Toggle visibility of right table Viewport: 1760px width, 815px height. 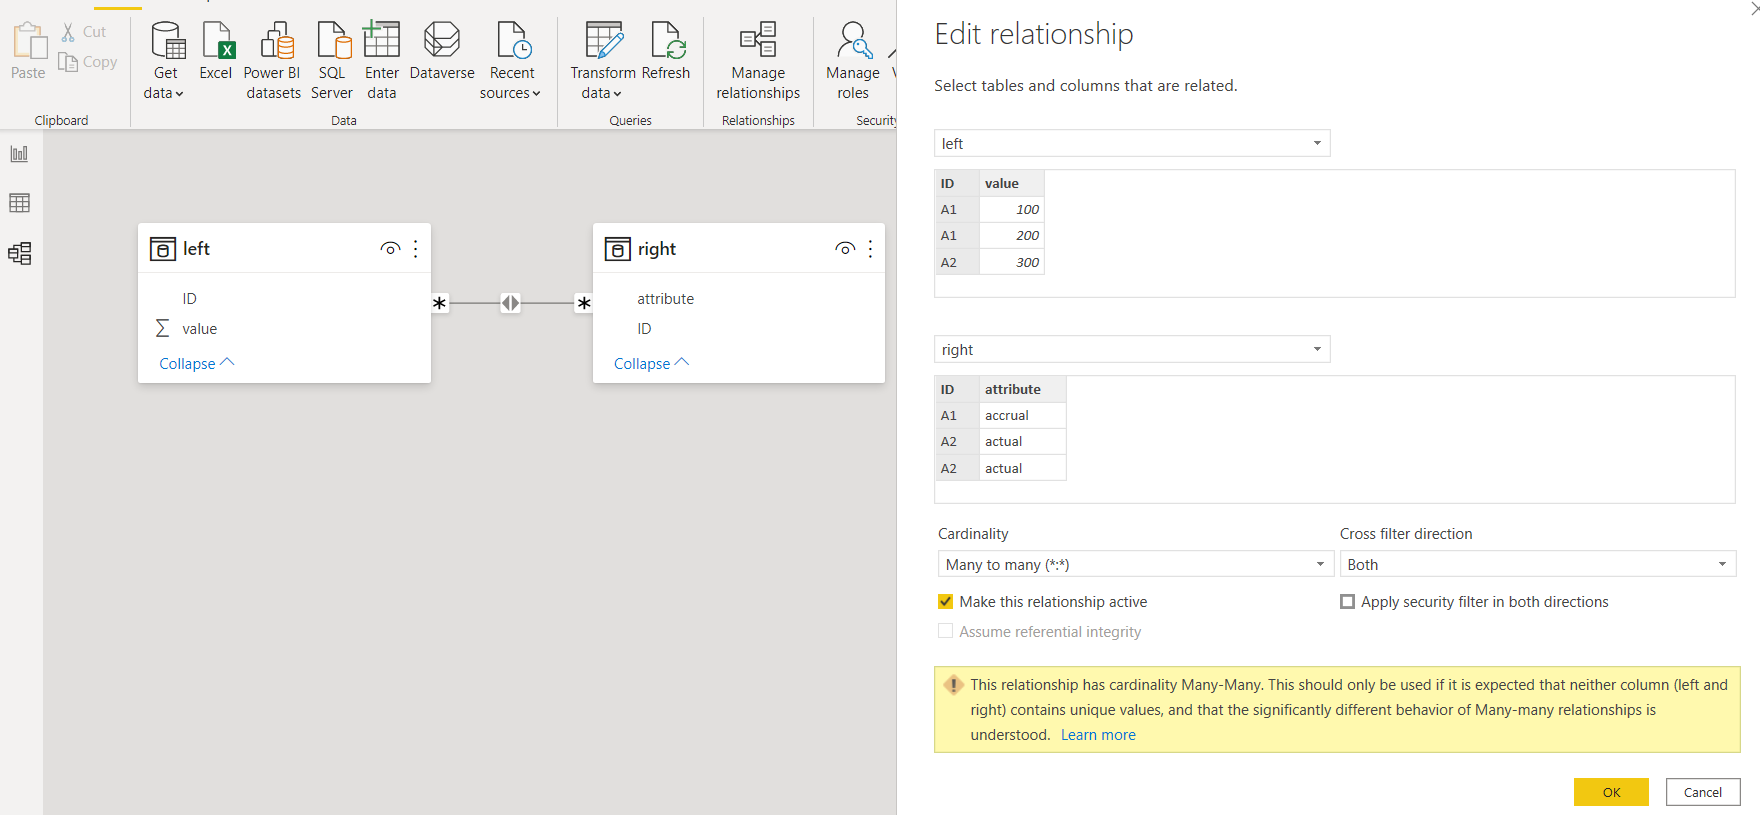point(845,249)
